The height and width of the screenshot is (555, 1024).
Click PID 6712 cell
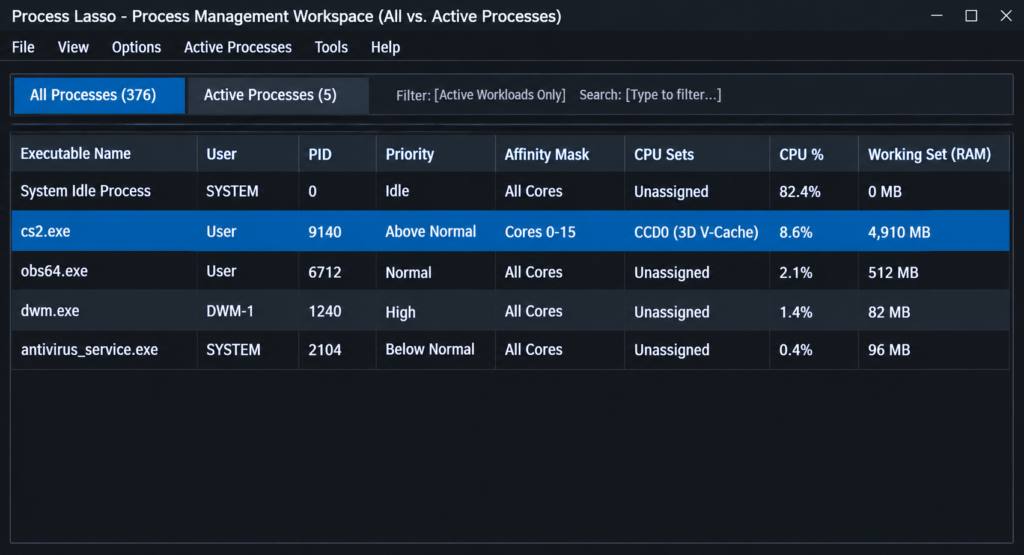click(x=325, y=272)
